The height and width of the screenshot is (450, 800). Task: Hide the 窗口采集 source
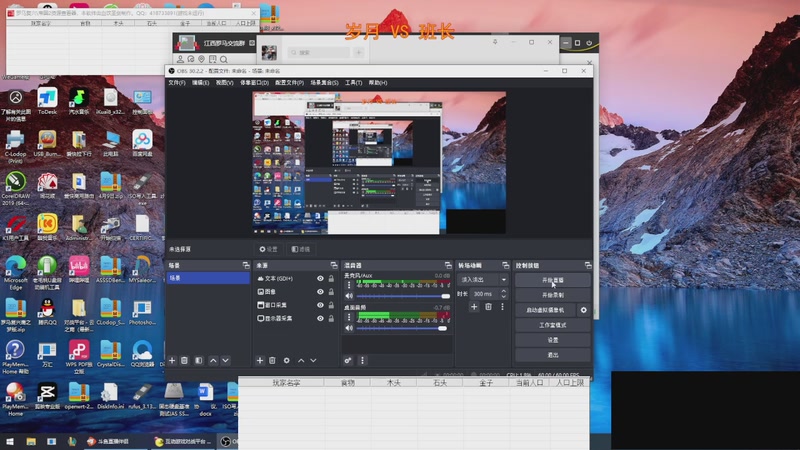click(x=320, y=305)
